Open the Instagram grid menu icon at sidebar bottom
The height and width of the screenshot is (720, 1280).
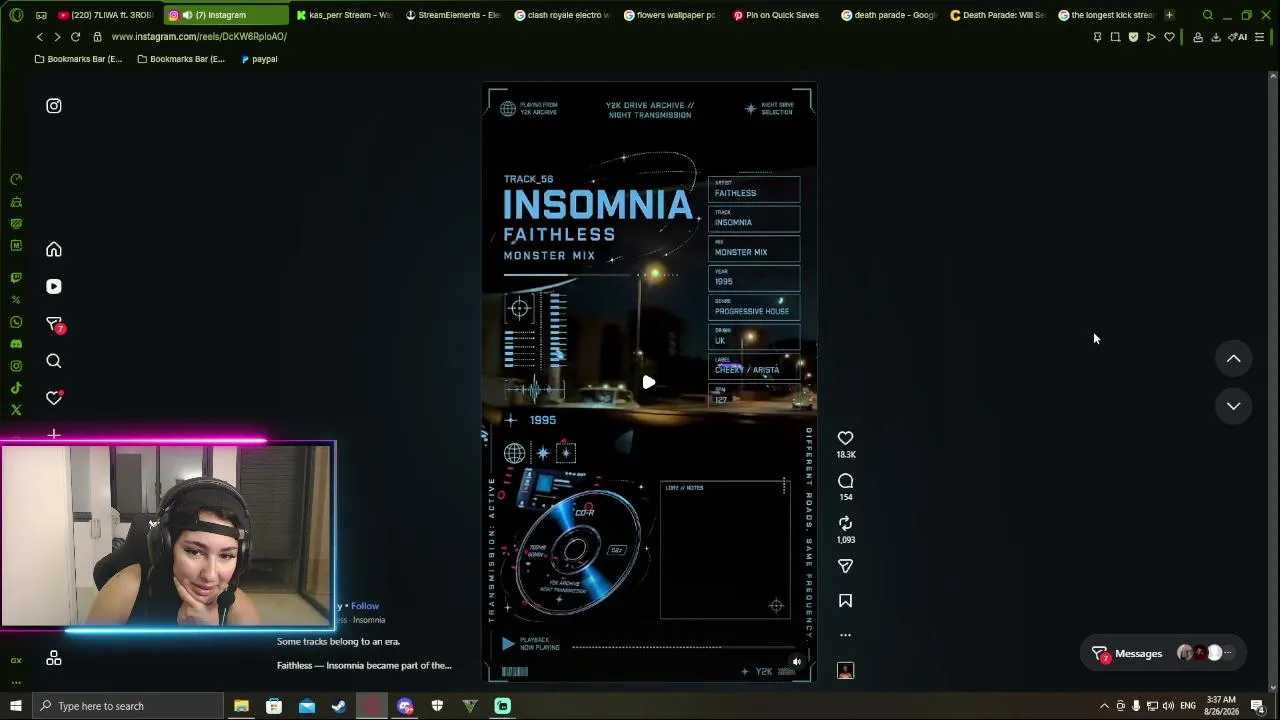point(54,658)
